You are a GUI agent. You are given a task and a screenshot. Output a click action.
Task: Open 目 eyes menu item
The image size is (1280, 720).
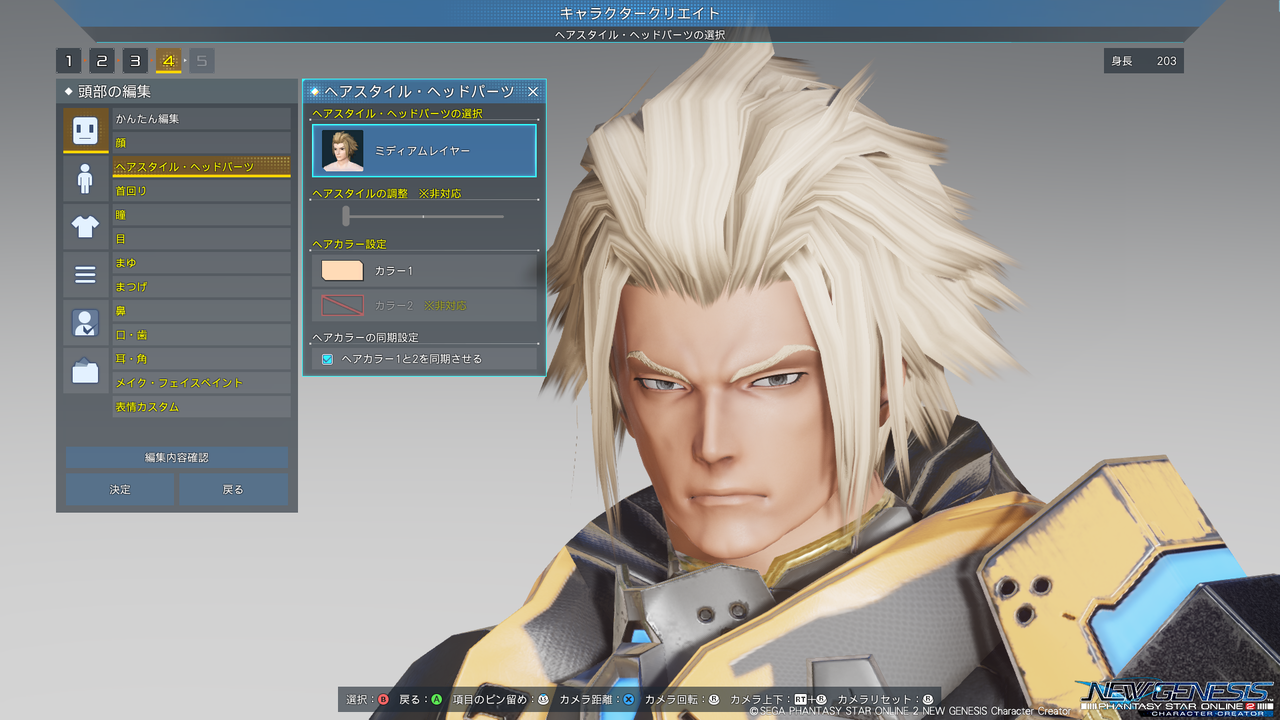[x=201, y=239]
